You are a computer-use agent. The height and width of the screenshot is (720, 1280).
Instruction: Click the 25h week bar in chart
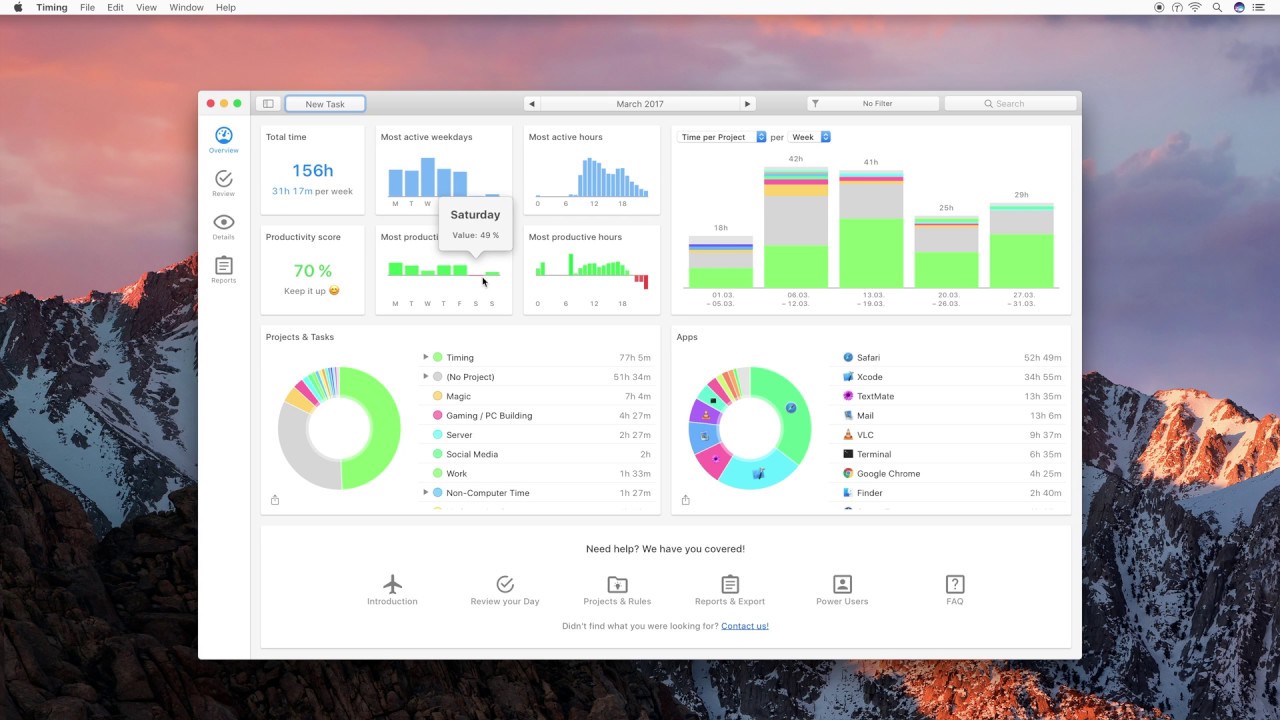click(946, 253)
